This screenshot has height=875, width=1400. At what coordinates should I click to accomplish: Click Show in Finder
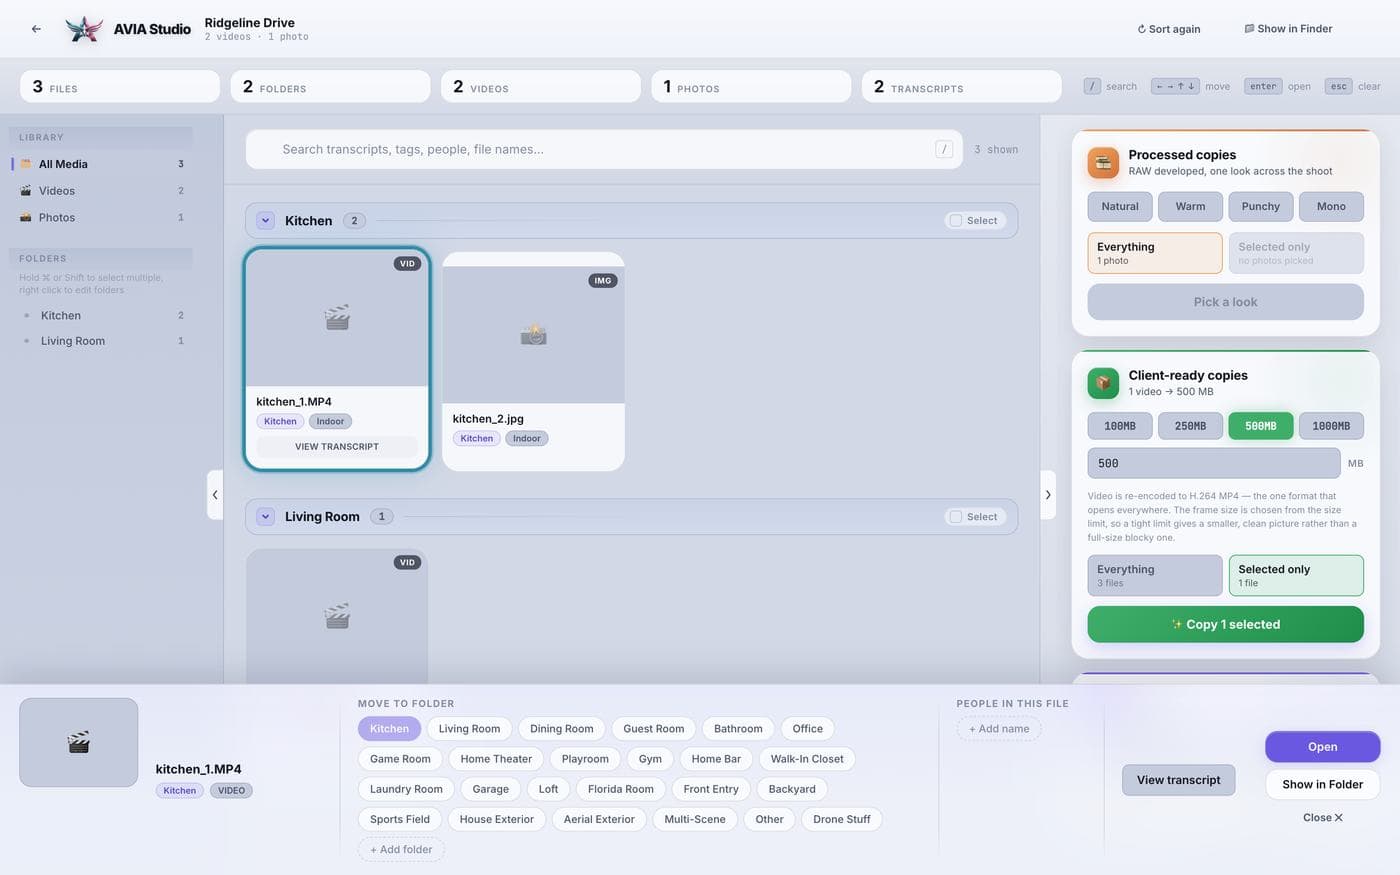click(x=1288, y=29)
